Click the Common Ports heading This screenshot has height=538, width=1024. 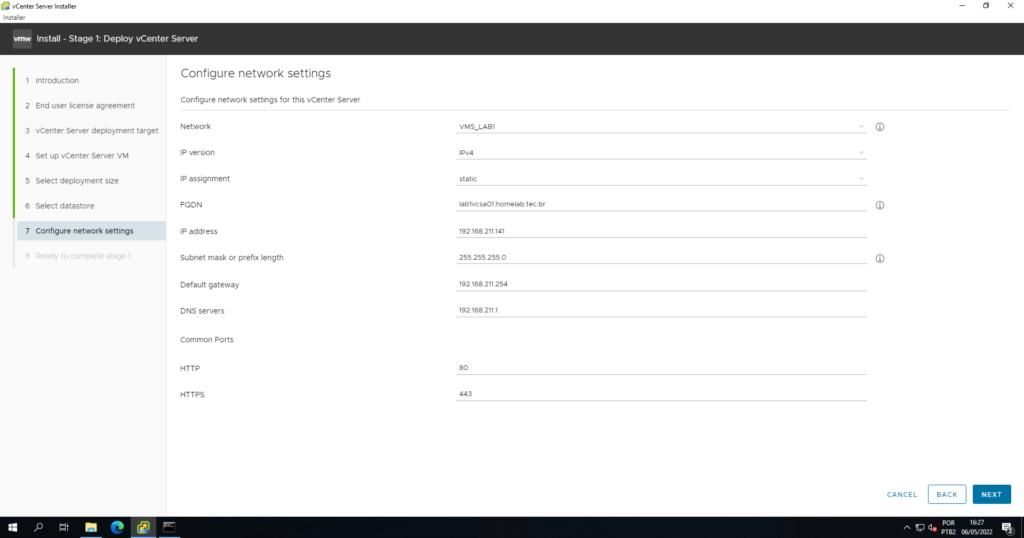pyautogui.click(x=206, y=340)
